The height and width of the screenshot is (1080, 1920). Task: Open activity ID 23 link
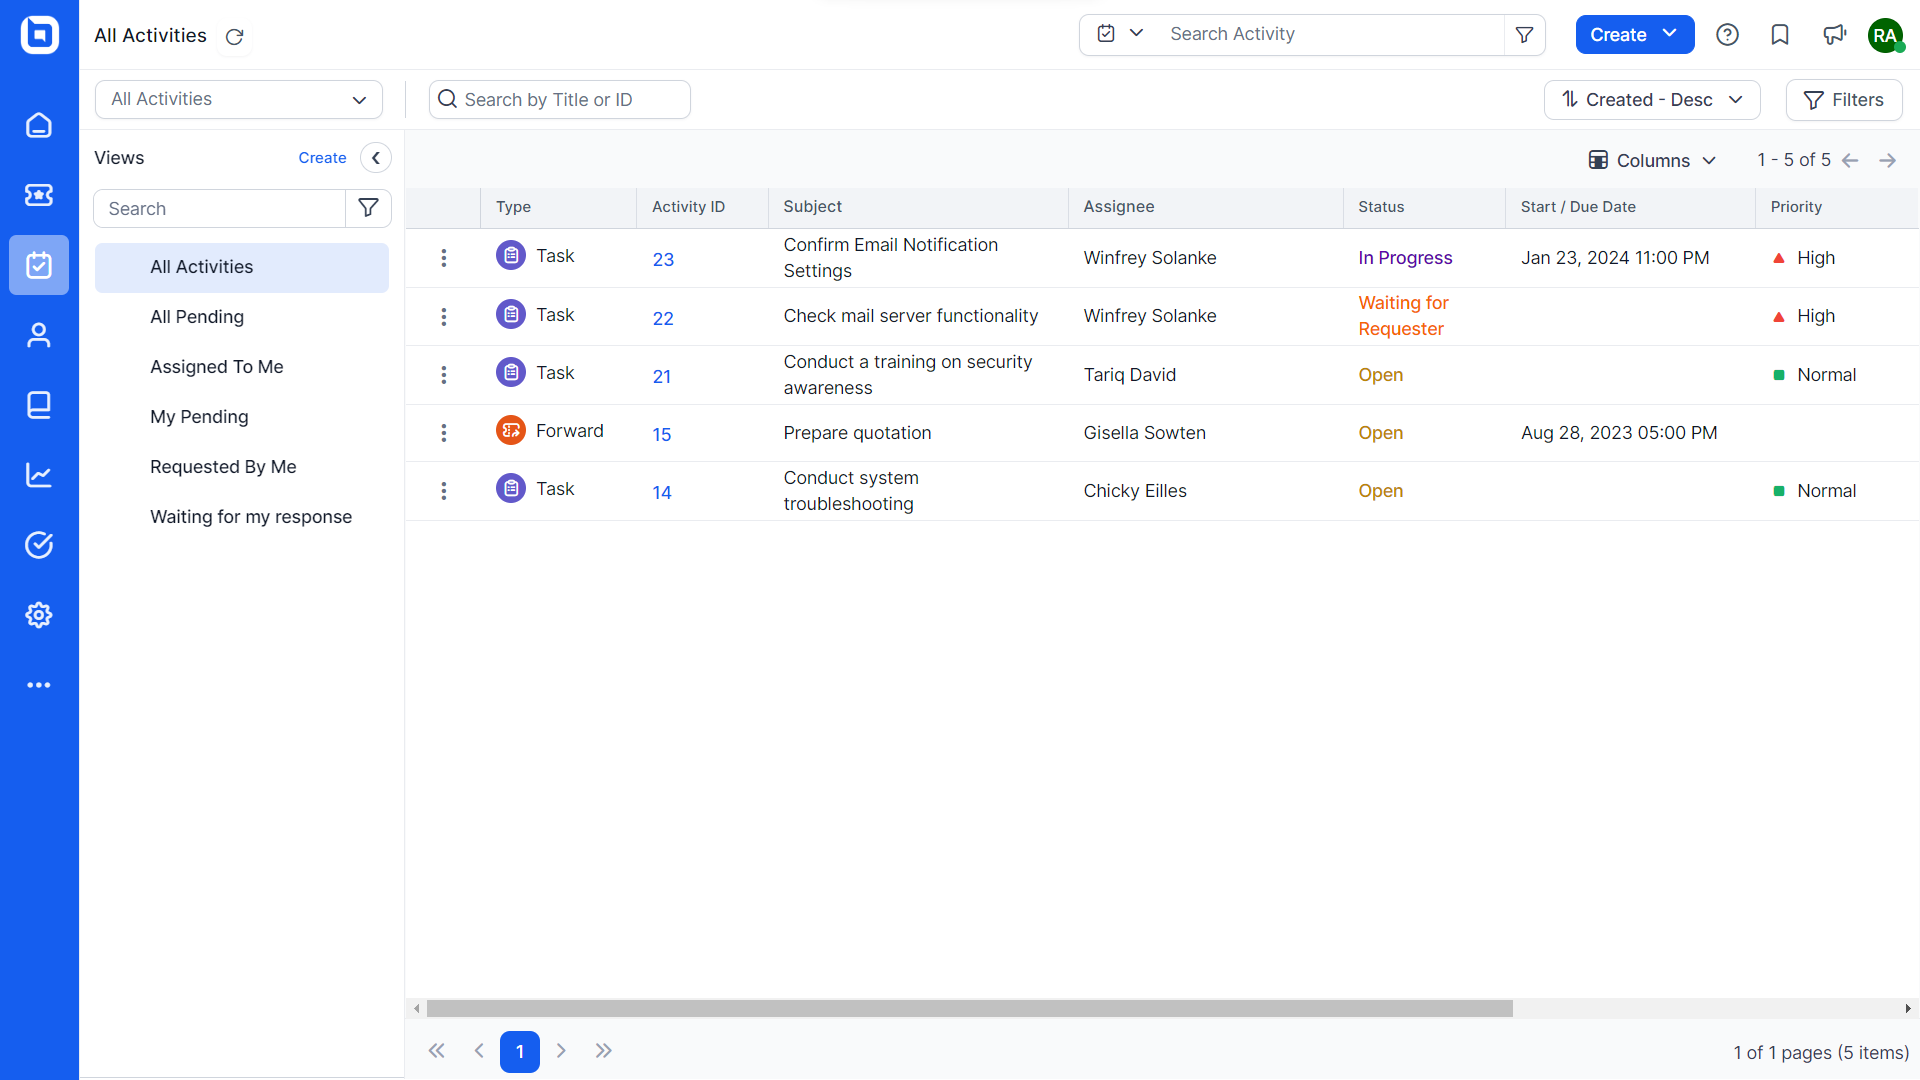click(663, 259)
